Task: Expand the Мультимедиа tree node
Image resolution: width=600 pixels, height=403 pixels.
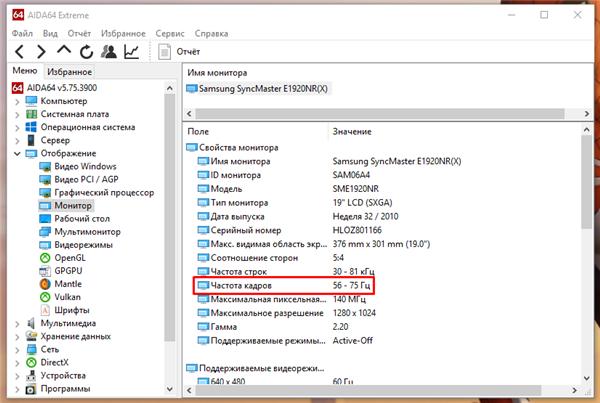Action: pos(17,324)
